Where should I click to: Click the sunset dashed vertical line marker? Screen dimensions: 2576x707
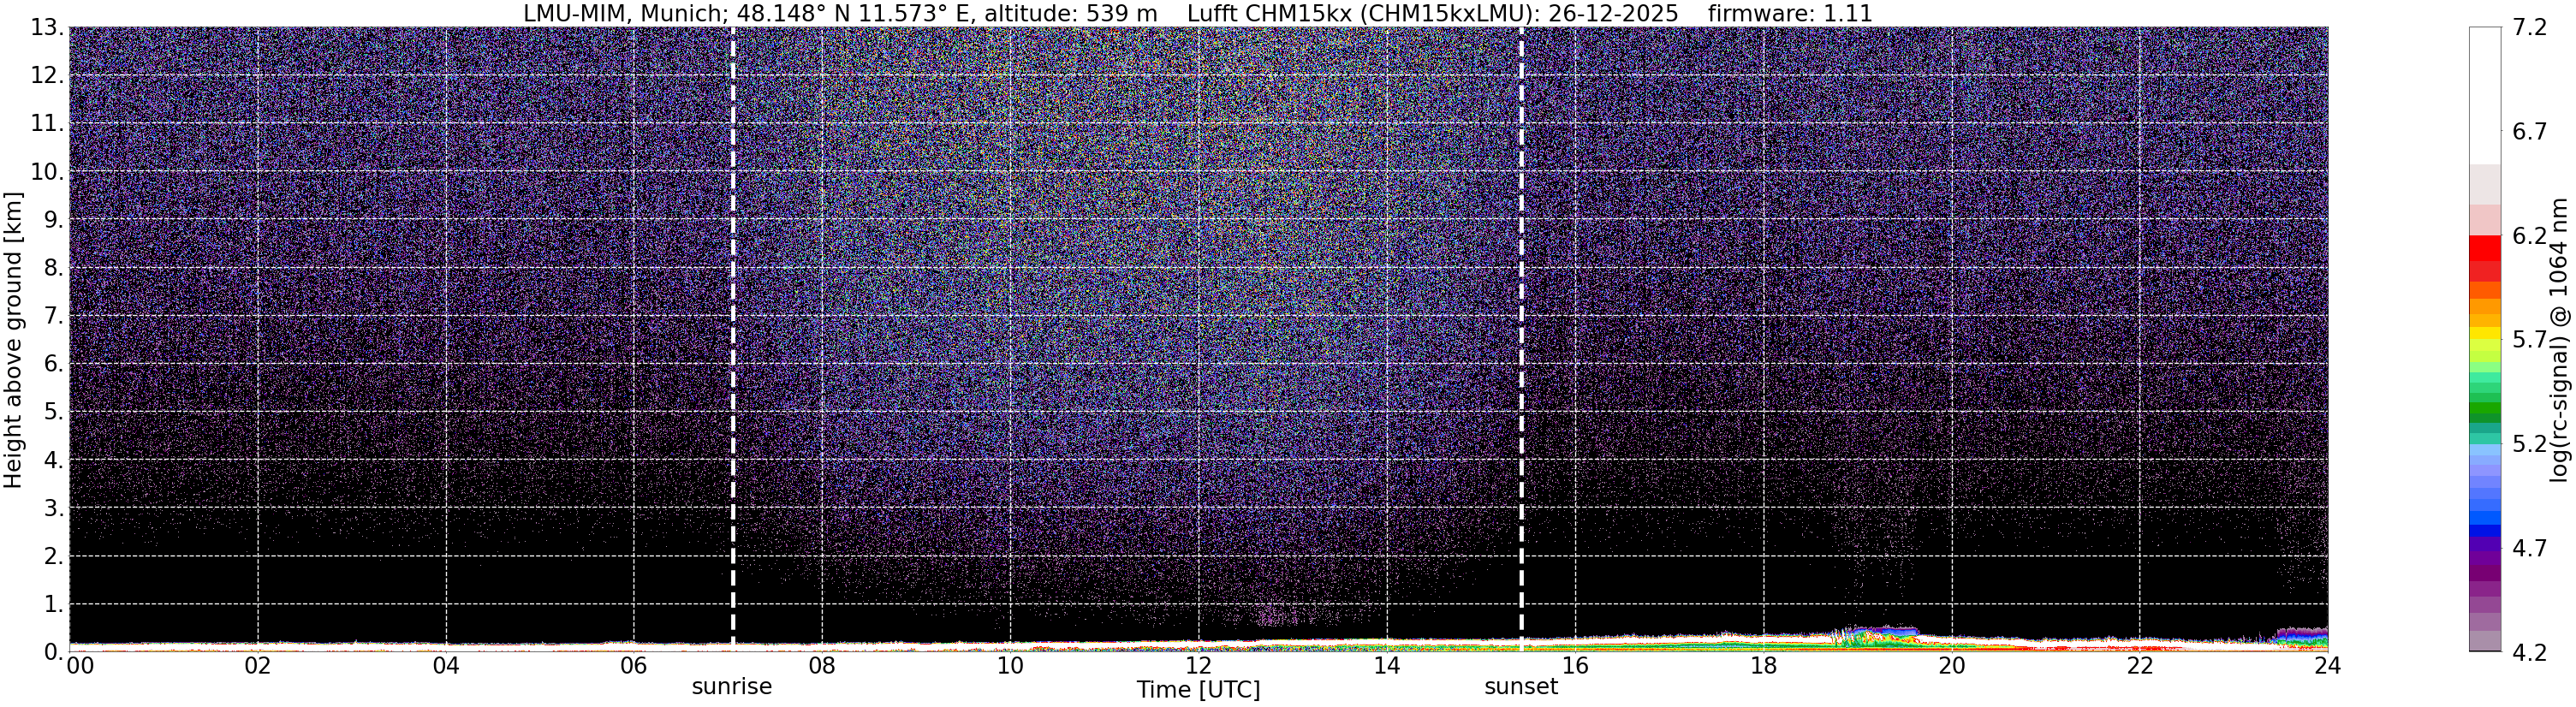click(x=1521, y=340)
